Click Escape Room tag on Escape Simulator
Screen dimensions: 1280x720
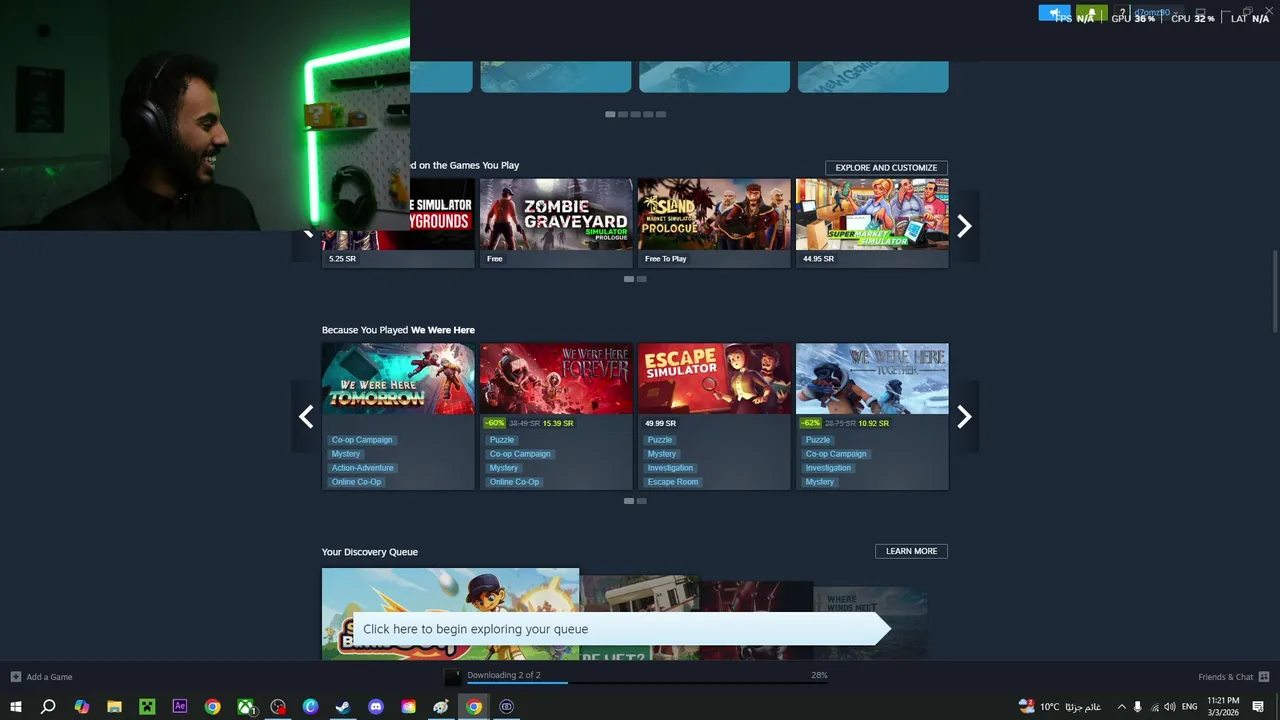[673, 482]
